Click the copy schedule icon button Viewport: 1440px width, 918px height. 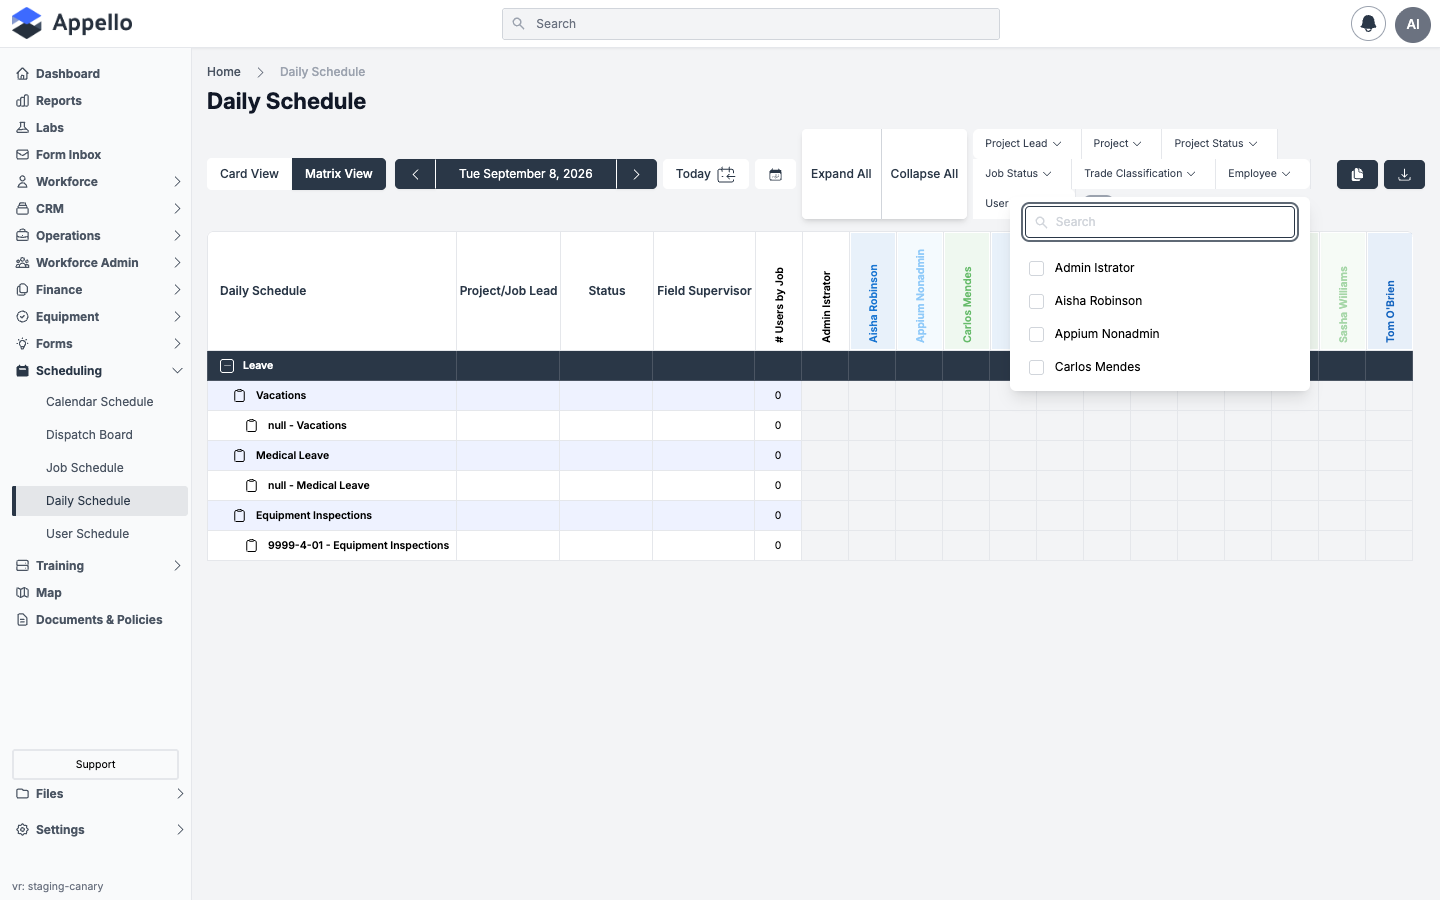[1357, 174]
